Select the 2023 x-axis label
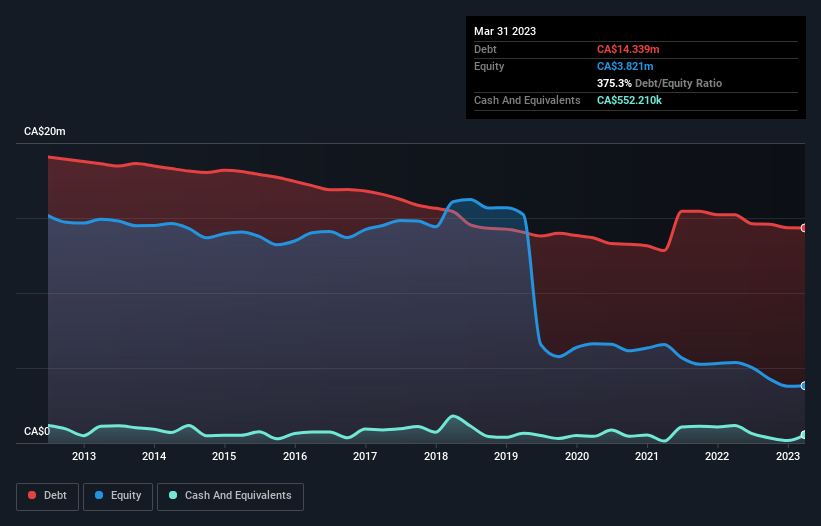Image resolution: width=821 pixels, height=526 pixels. [x=787, y=456]
